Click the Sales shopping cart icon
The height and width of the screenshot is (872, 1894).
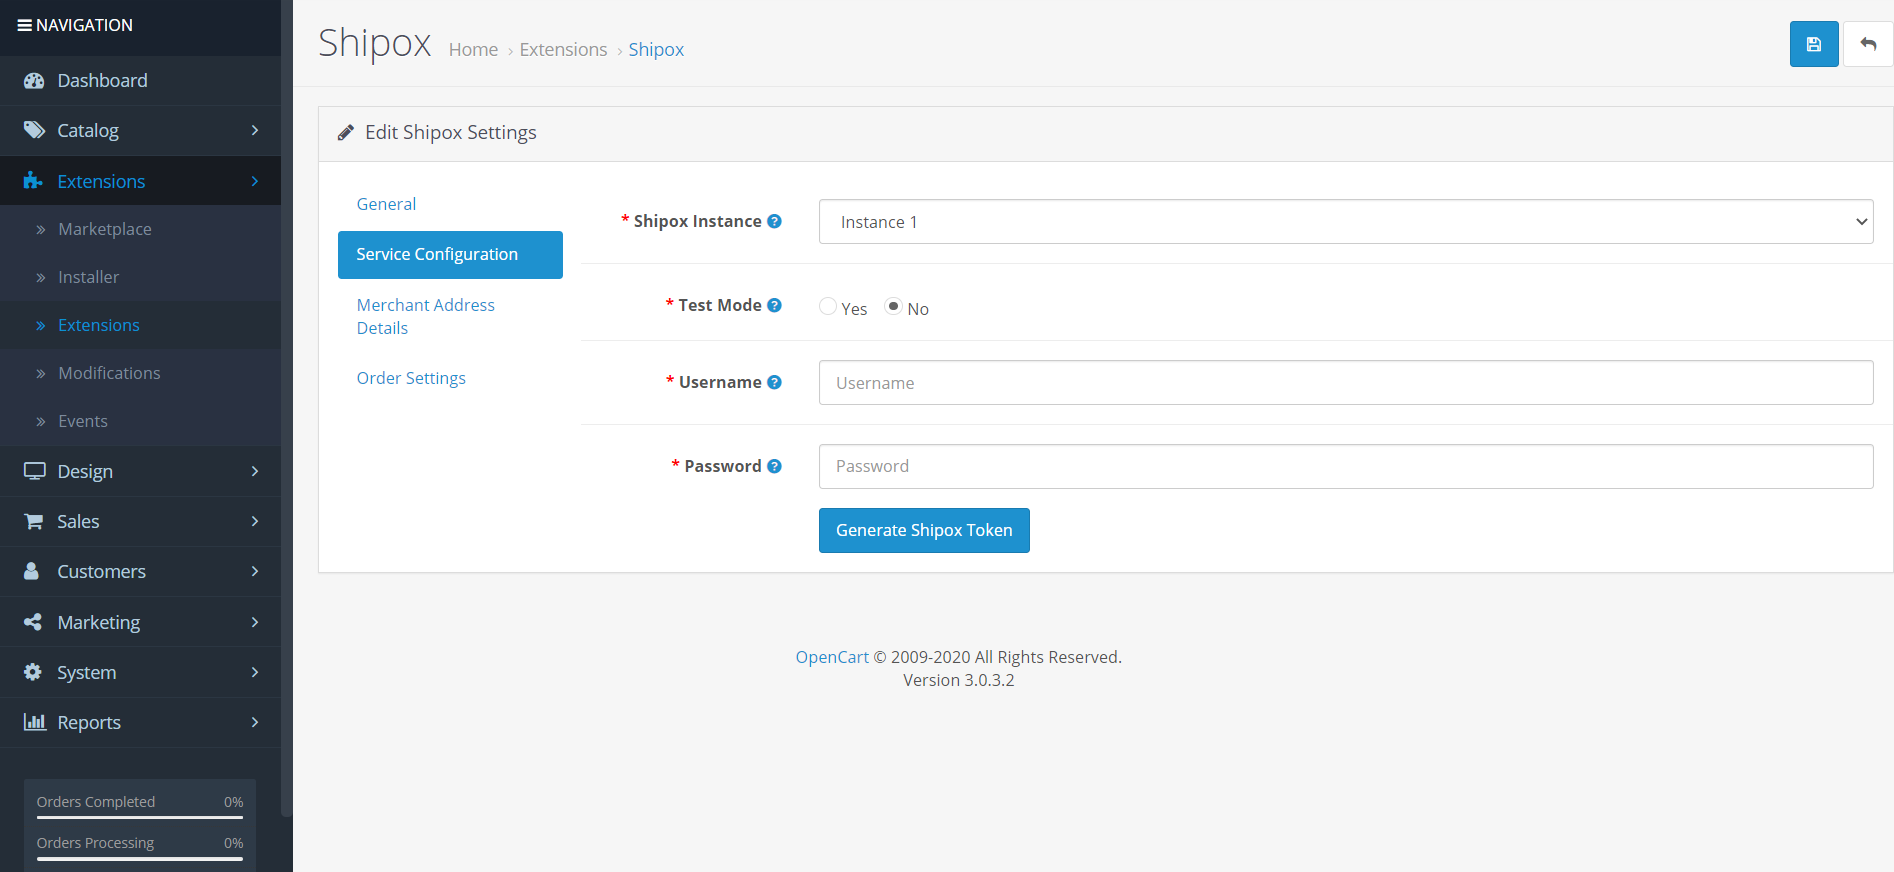point(34,521)
